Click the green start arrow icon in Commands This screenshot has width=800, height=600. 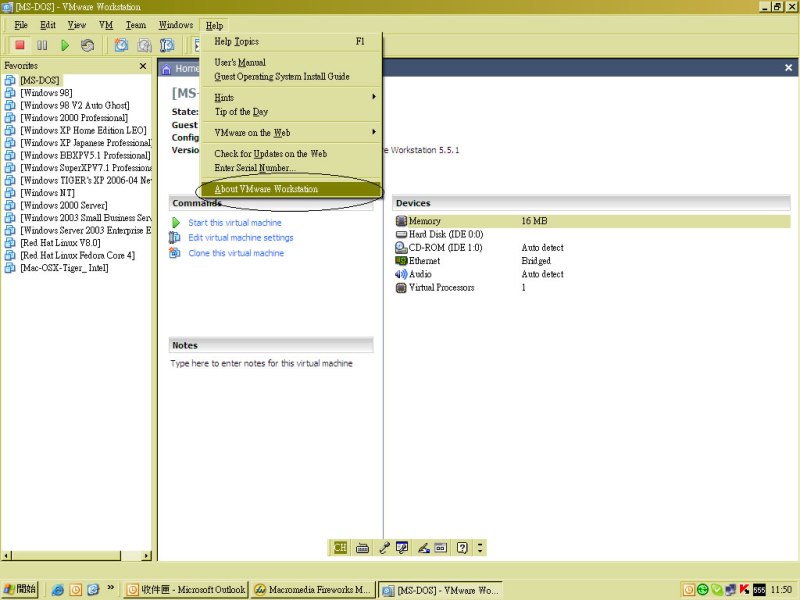176,222
